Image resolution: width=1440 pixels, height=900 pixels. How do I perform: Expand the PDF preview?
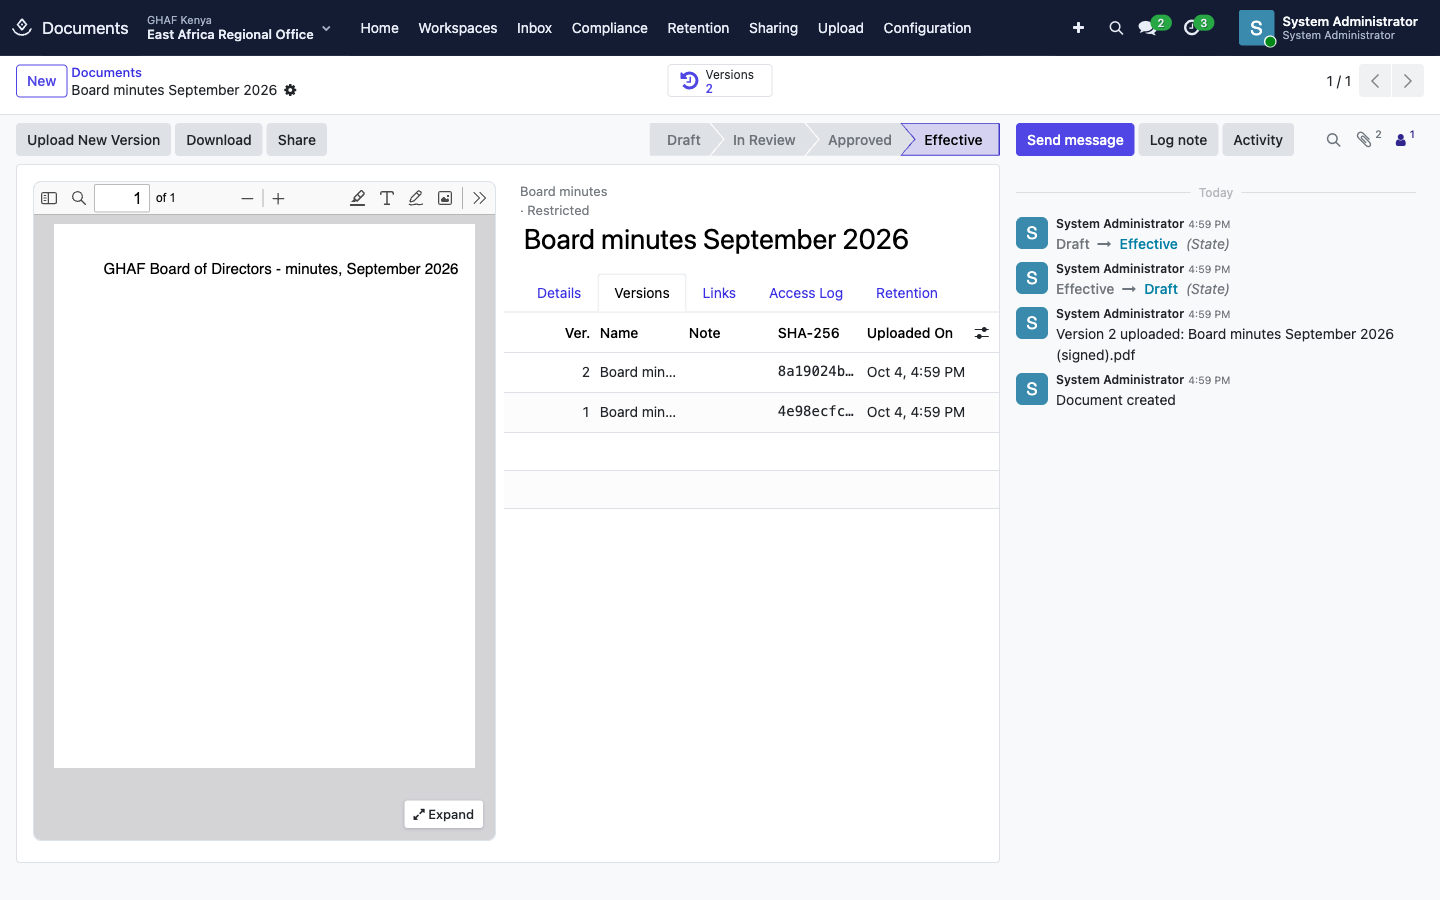pyautogui.click(x=444, y=814)
